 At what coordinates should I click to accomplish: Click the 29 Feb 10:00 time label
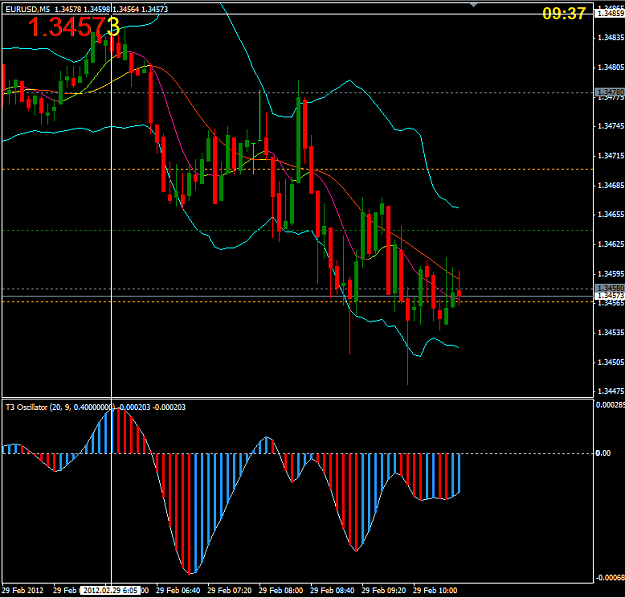tap(435, 590)
